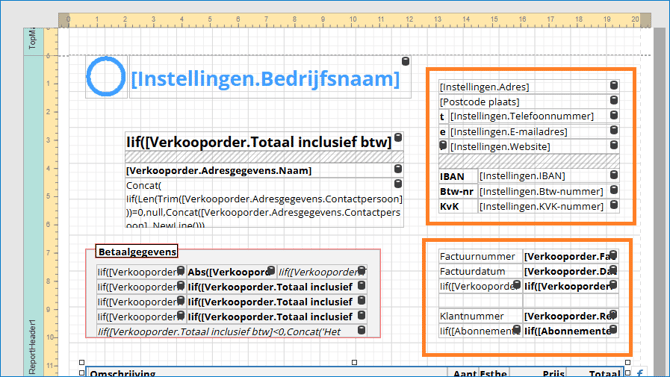The image size is (670, 377).
Task: Click the data-binding icon beside E-mailadres
Action: [614, 130]
